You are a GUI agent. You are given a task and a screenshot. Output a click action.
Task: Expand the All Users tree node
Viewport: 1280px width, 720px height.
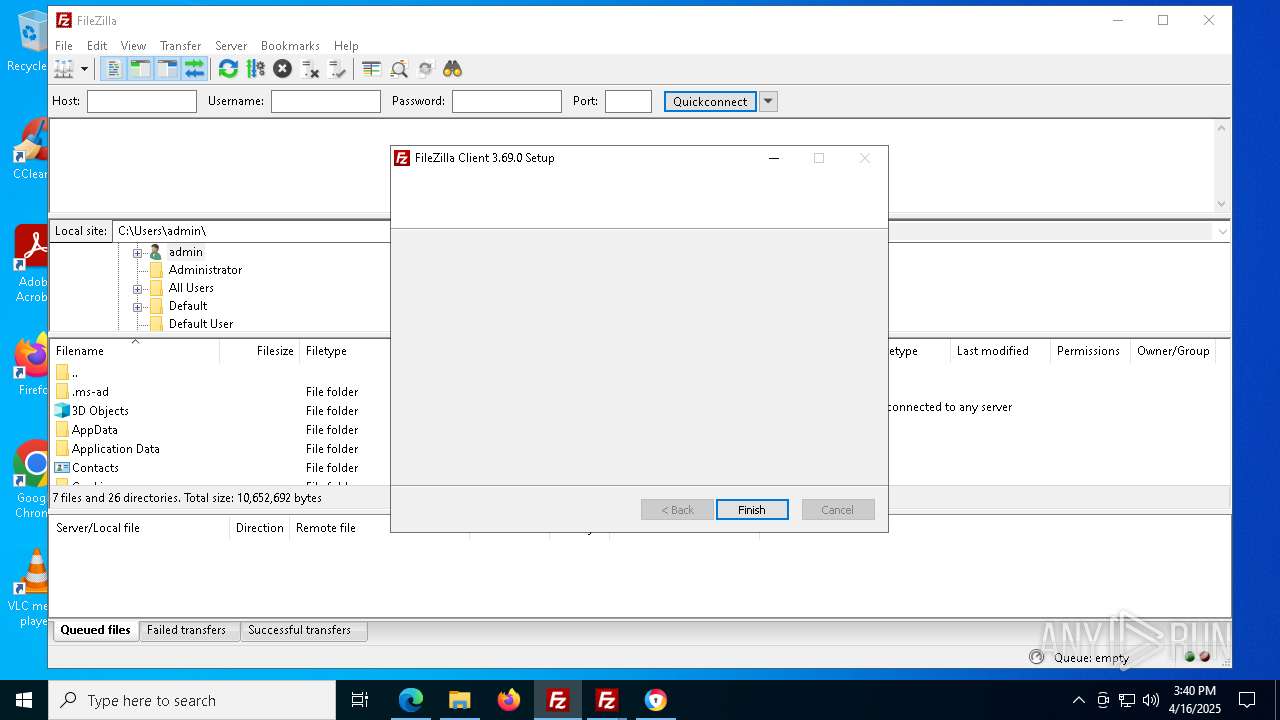point(138,288)
